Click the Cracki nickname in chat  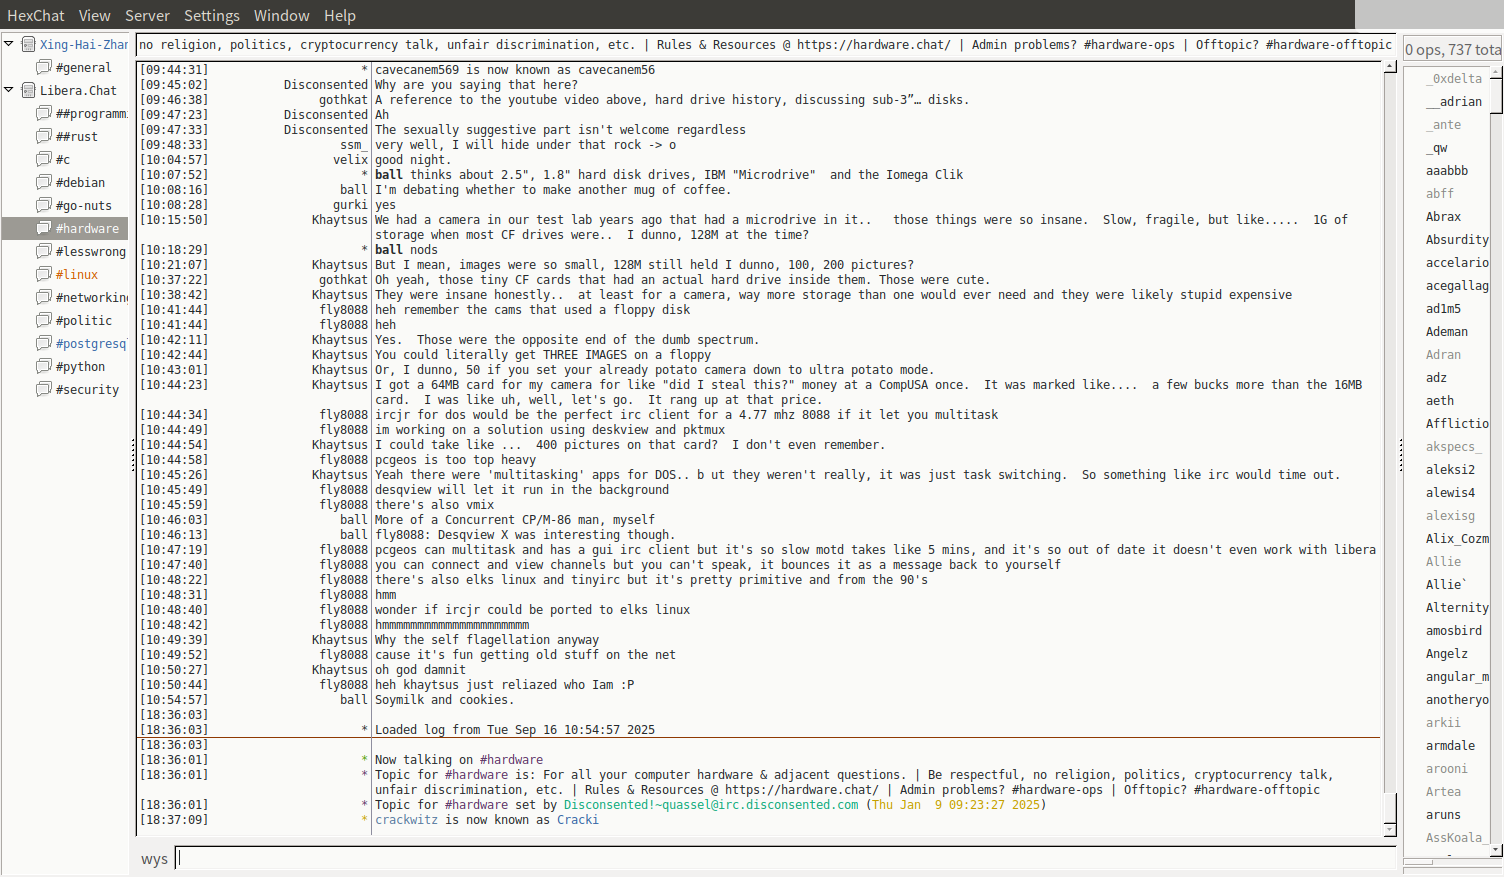(578, 820)
